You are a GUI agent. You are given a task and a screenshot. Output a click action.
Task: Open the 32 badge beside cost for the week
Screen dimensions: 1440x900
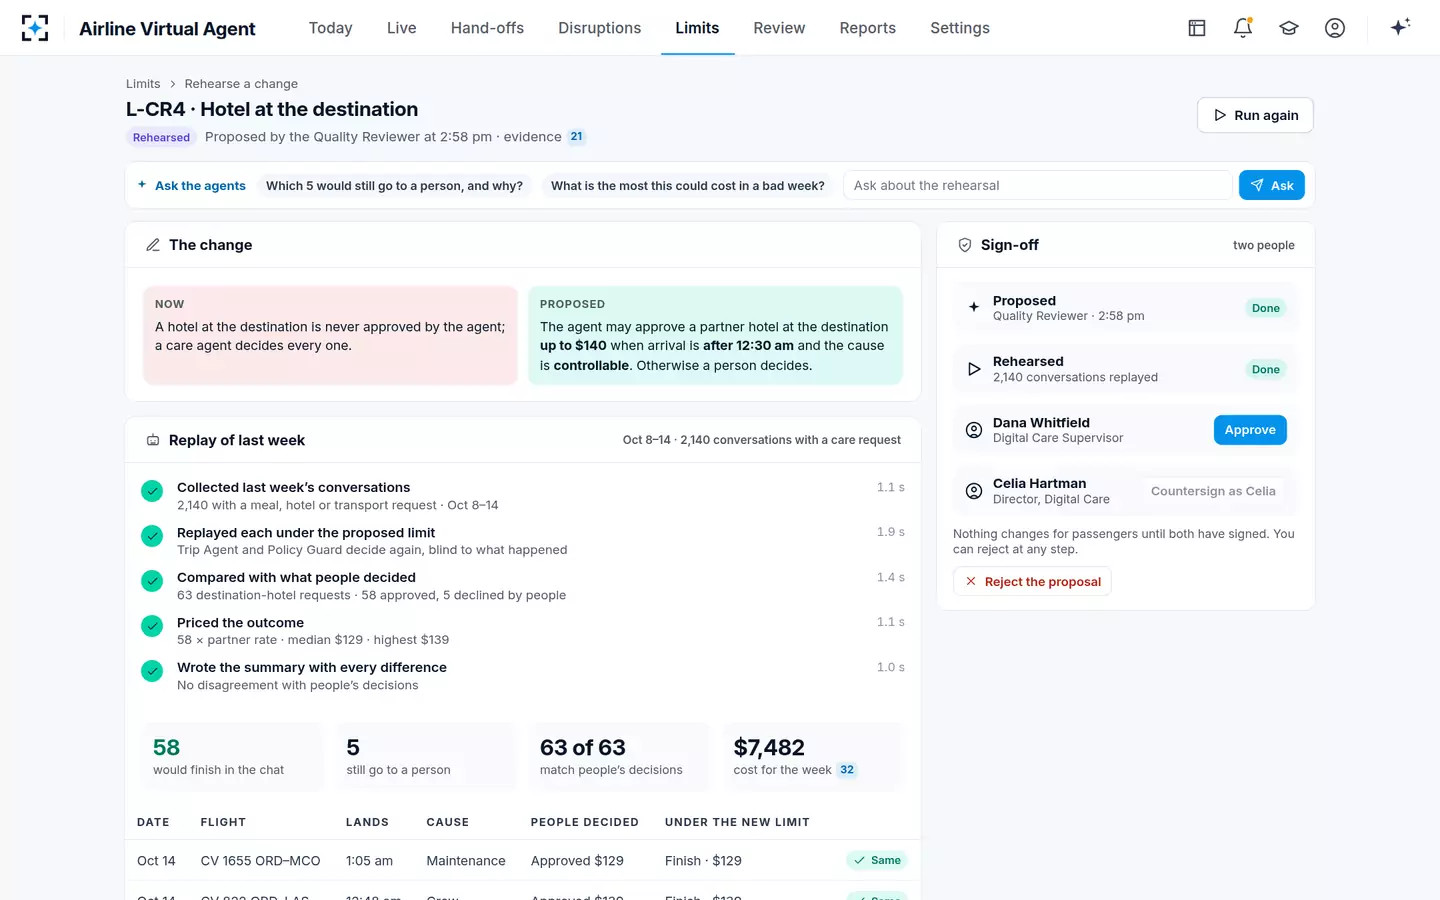click(x=847, y=770)
